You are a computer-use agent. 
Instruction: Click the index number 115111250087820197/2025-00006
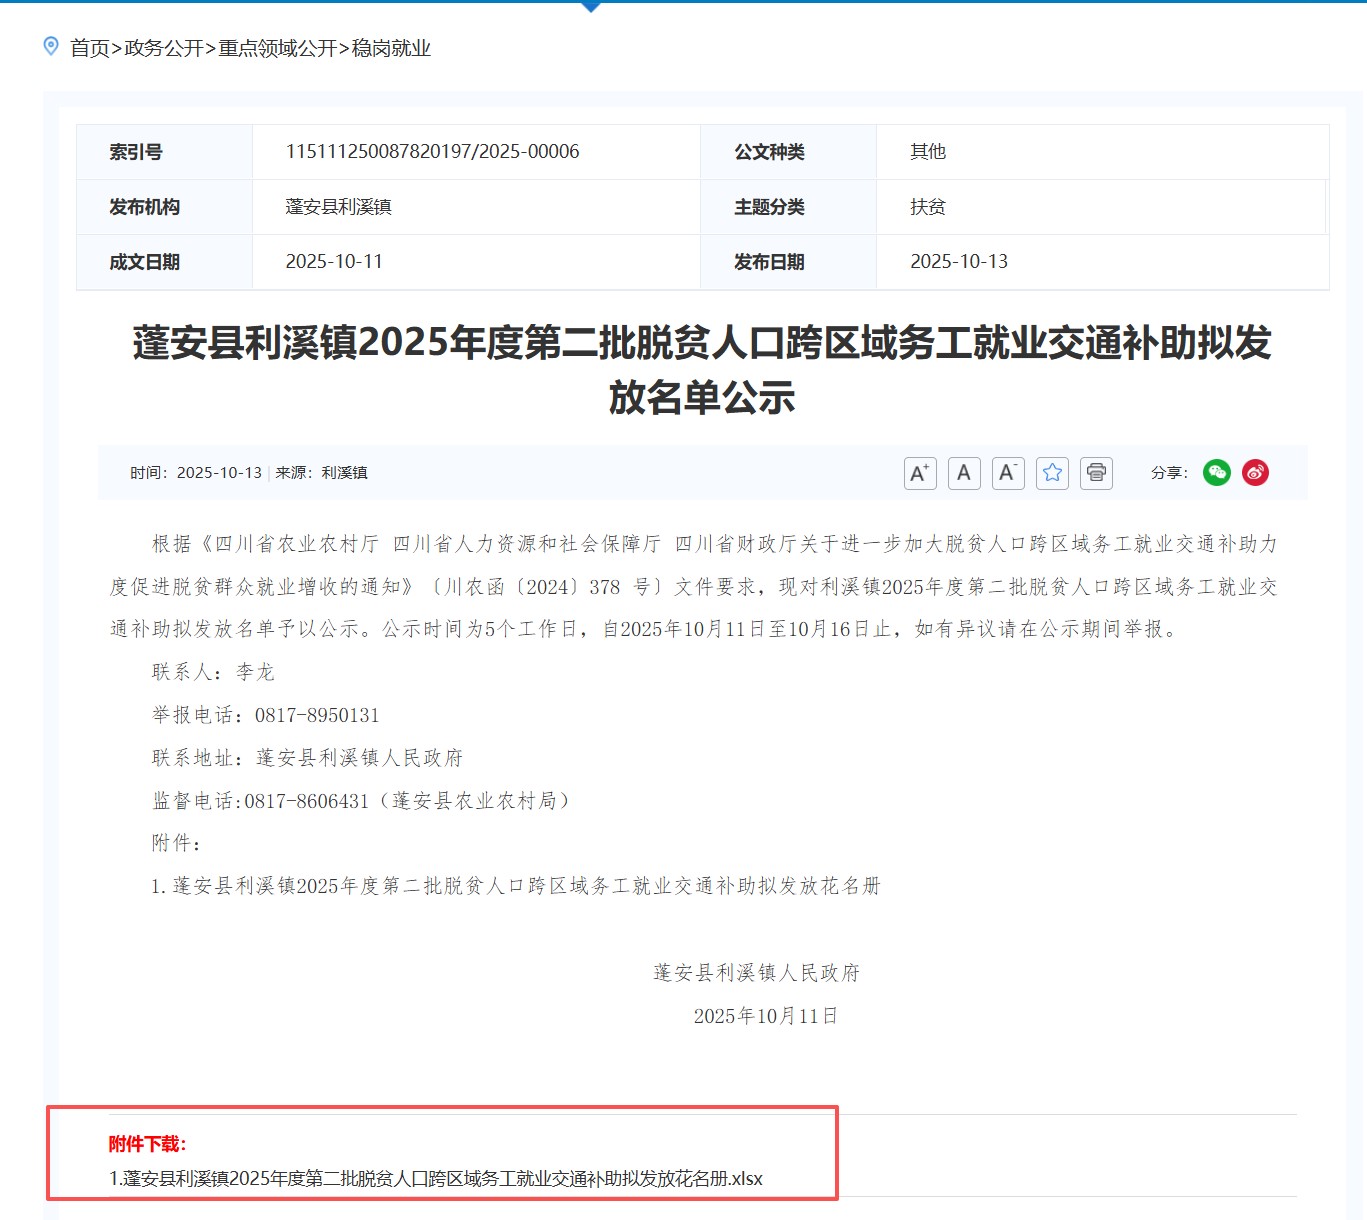[432, 152]
